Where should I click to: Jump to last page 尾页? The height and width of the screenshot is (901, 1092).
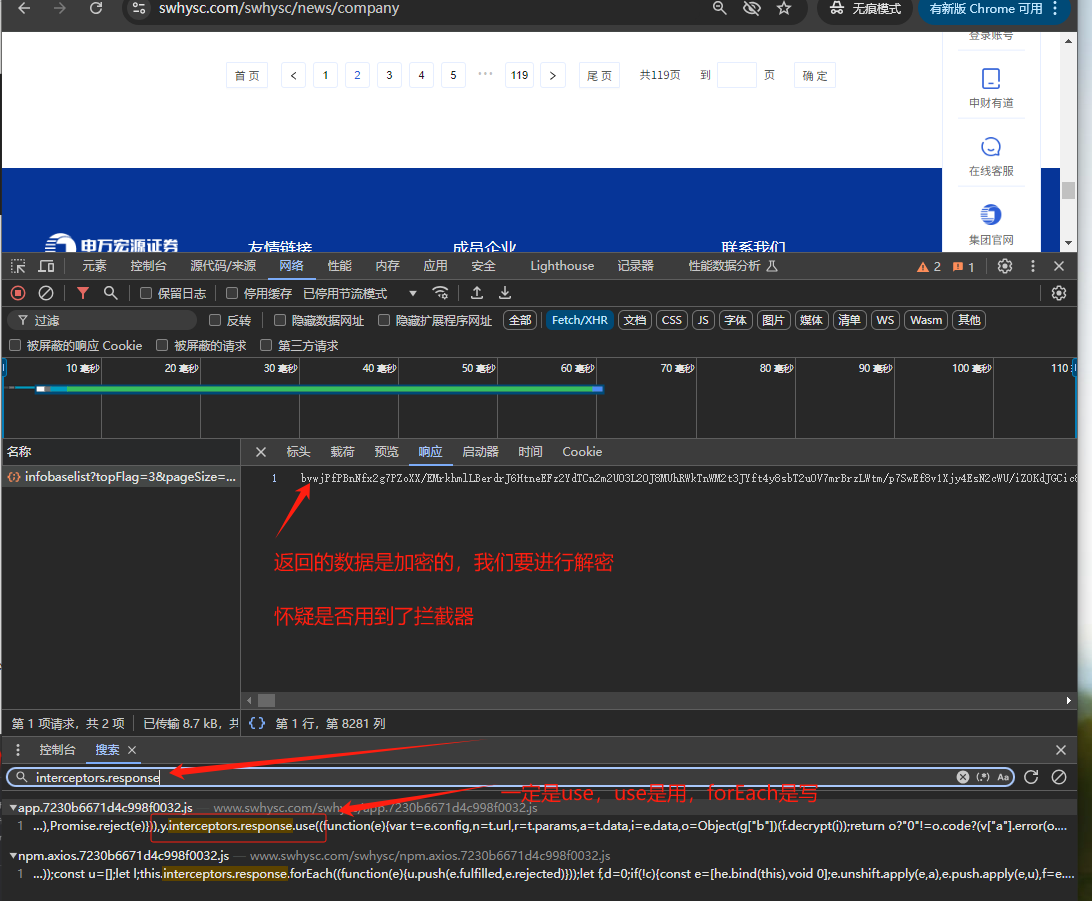point(599,75)
